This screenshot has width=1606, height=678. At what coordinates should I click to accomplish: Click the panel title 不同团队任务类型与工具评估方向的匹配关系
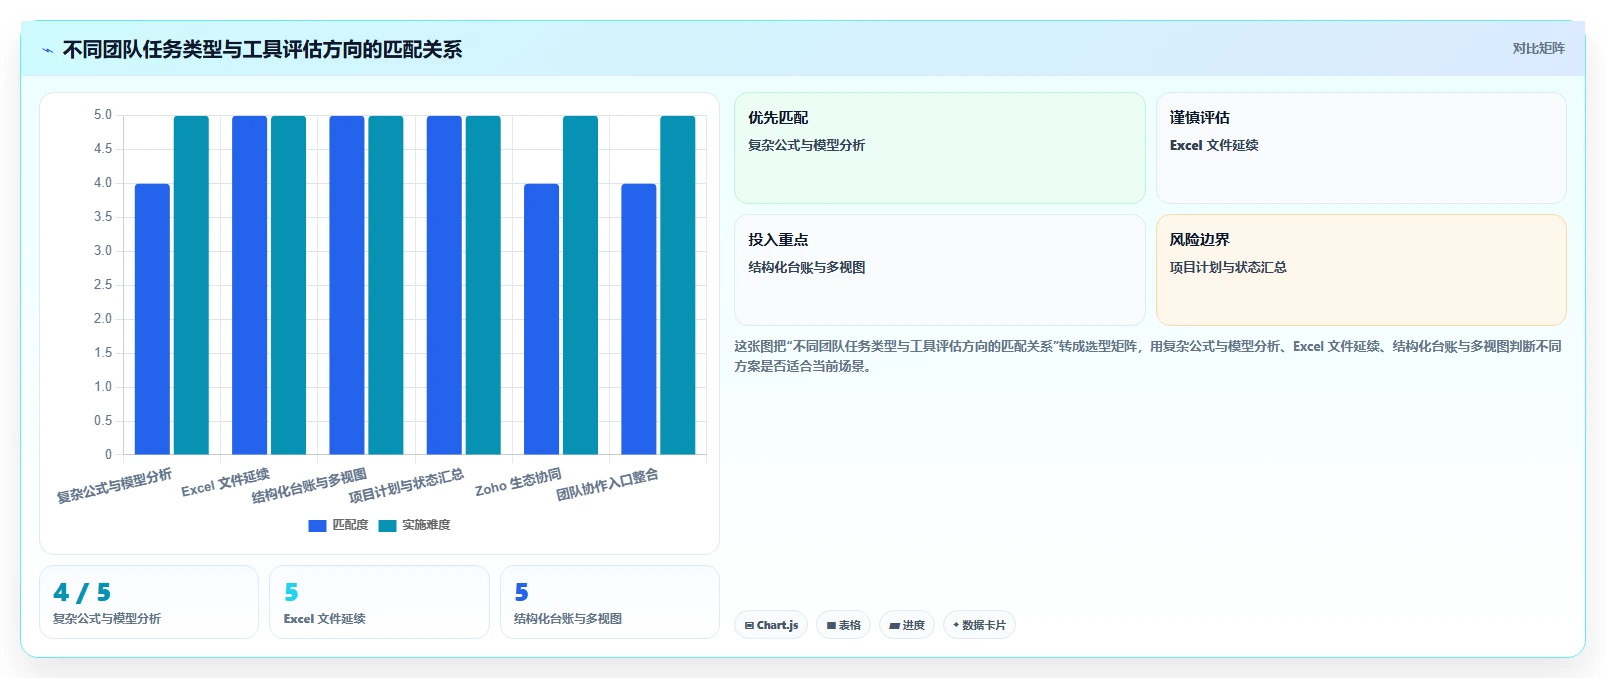[x=262, y=50]
